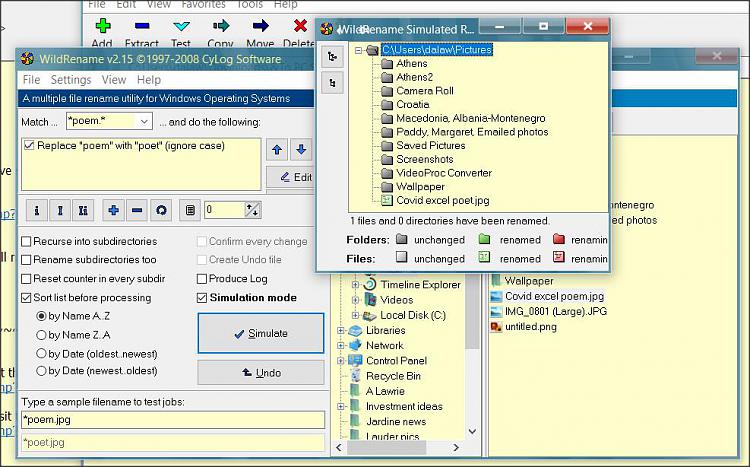Click the Copy arrow icon in background toolbar
Viewport: 750px width, 467px height.
coord(221,25)
